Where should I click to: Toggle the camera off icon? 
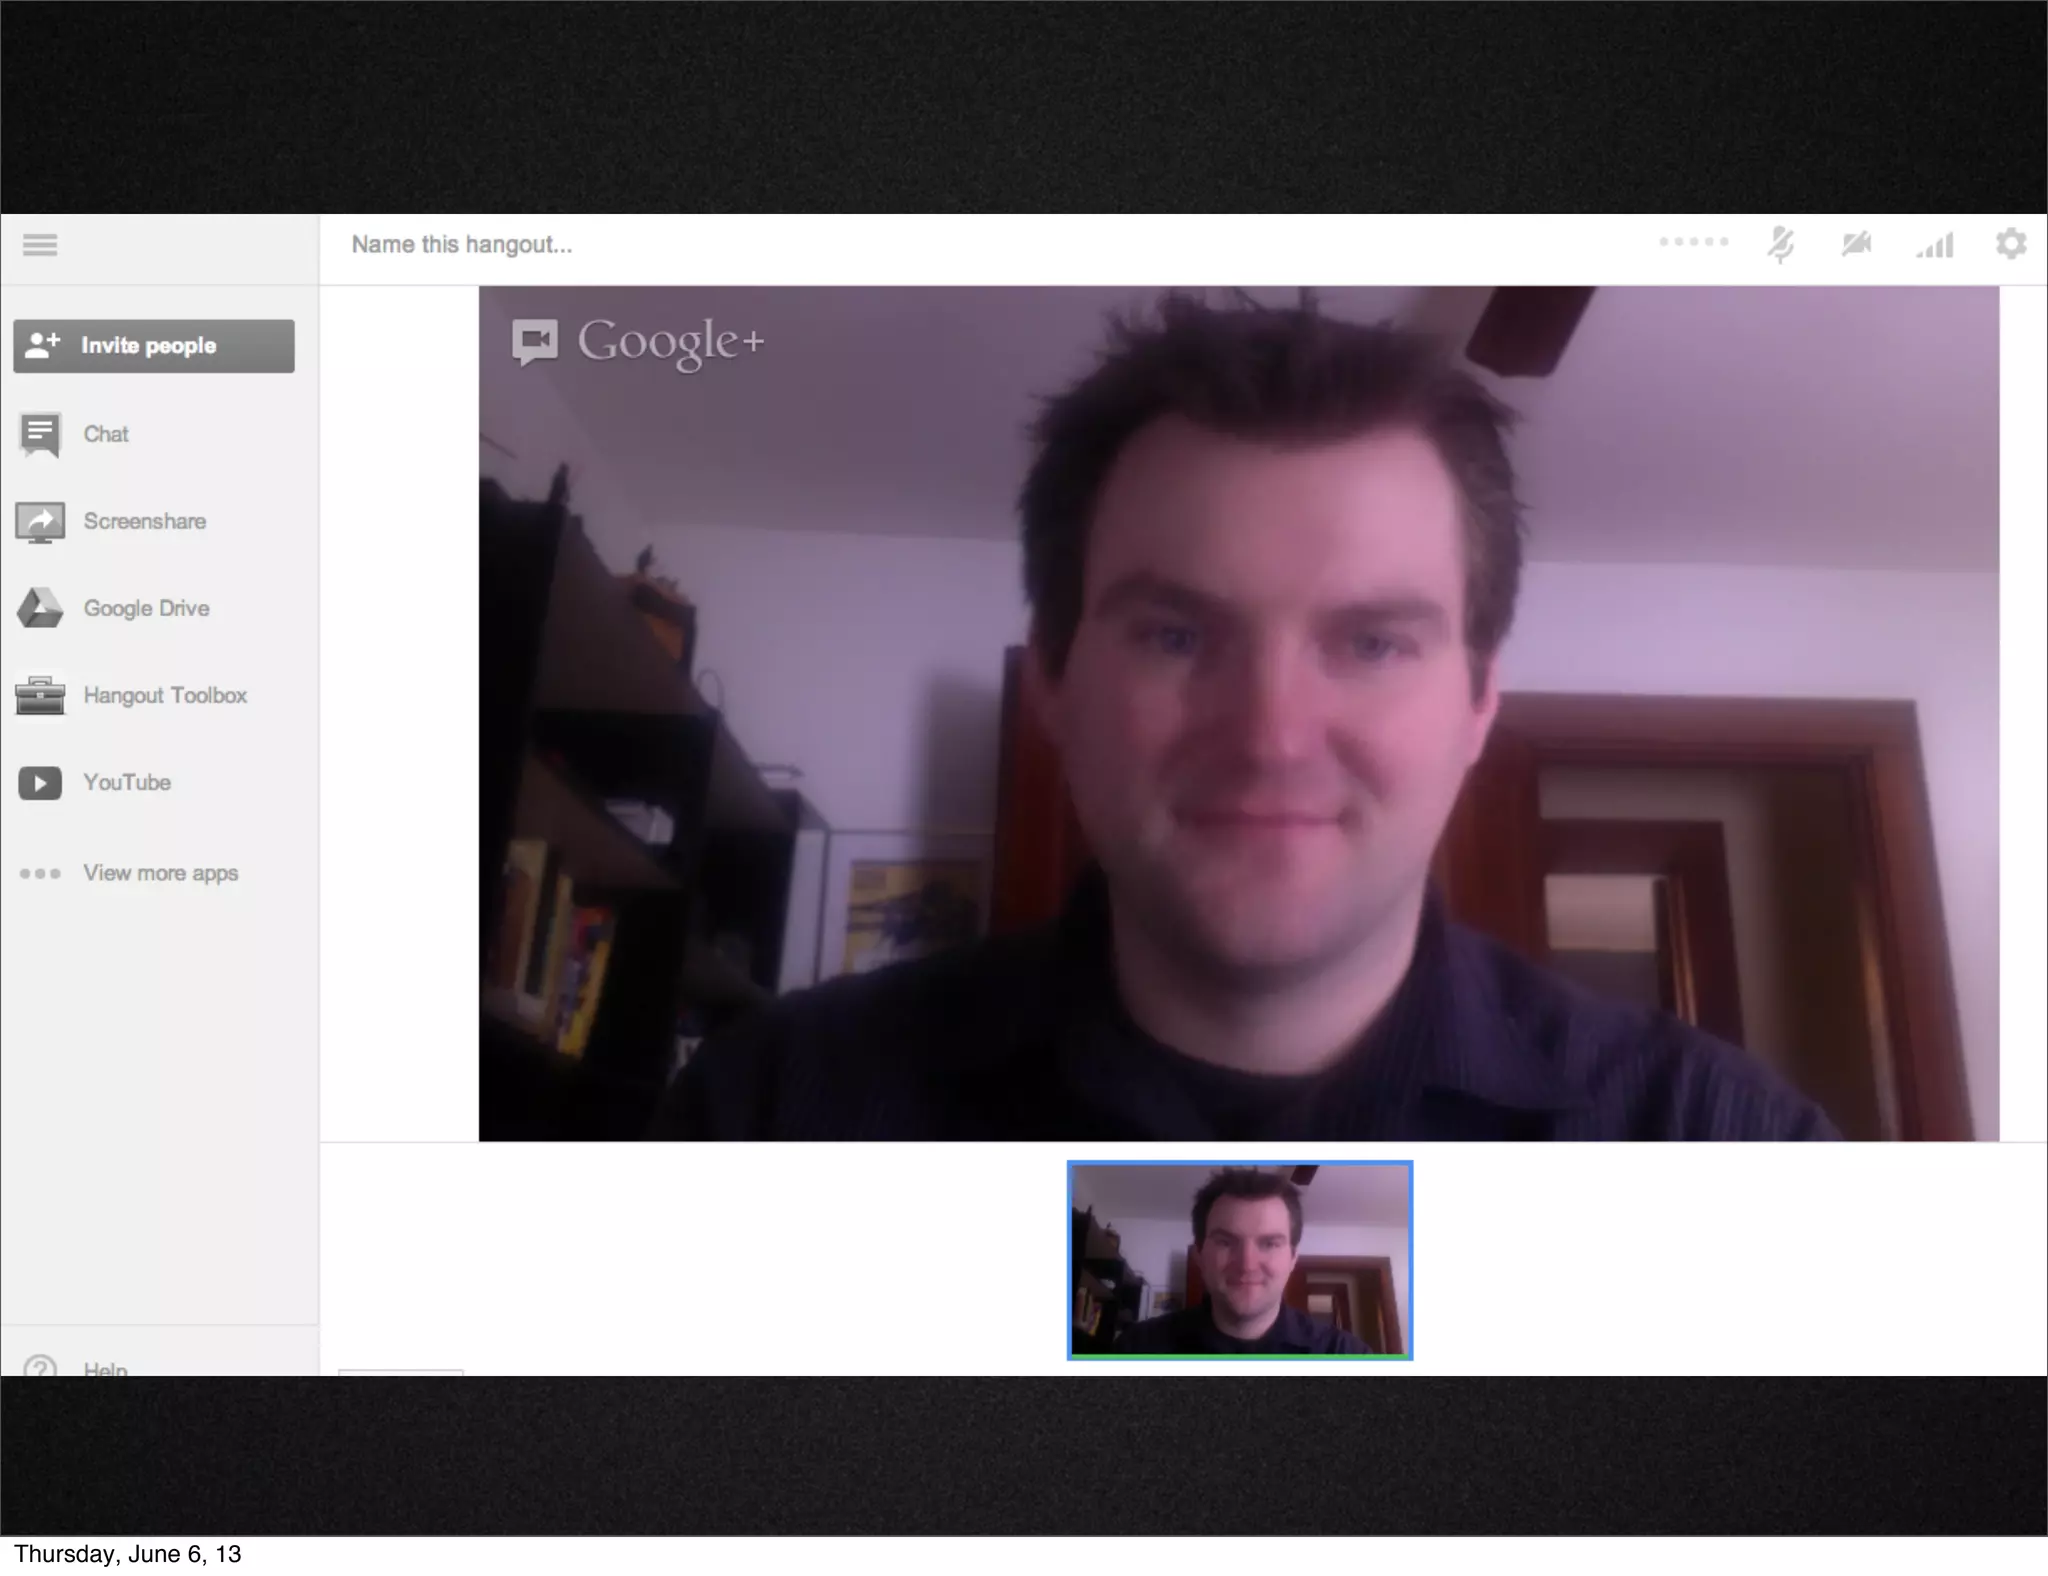coord(1856,245)
